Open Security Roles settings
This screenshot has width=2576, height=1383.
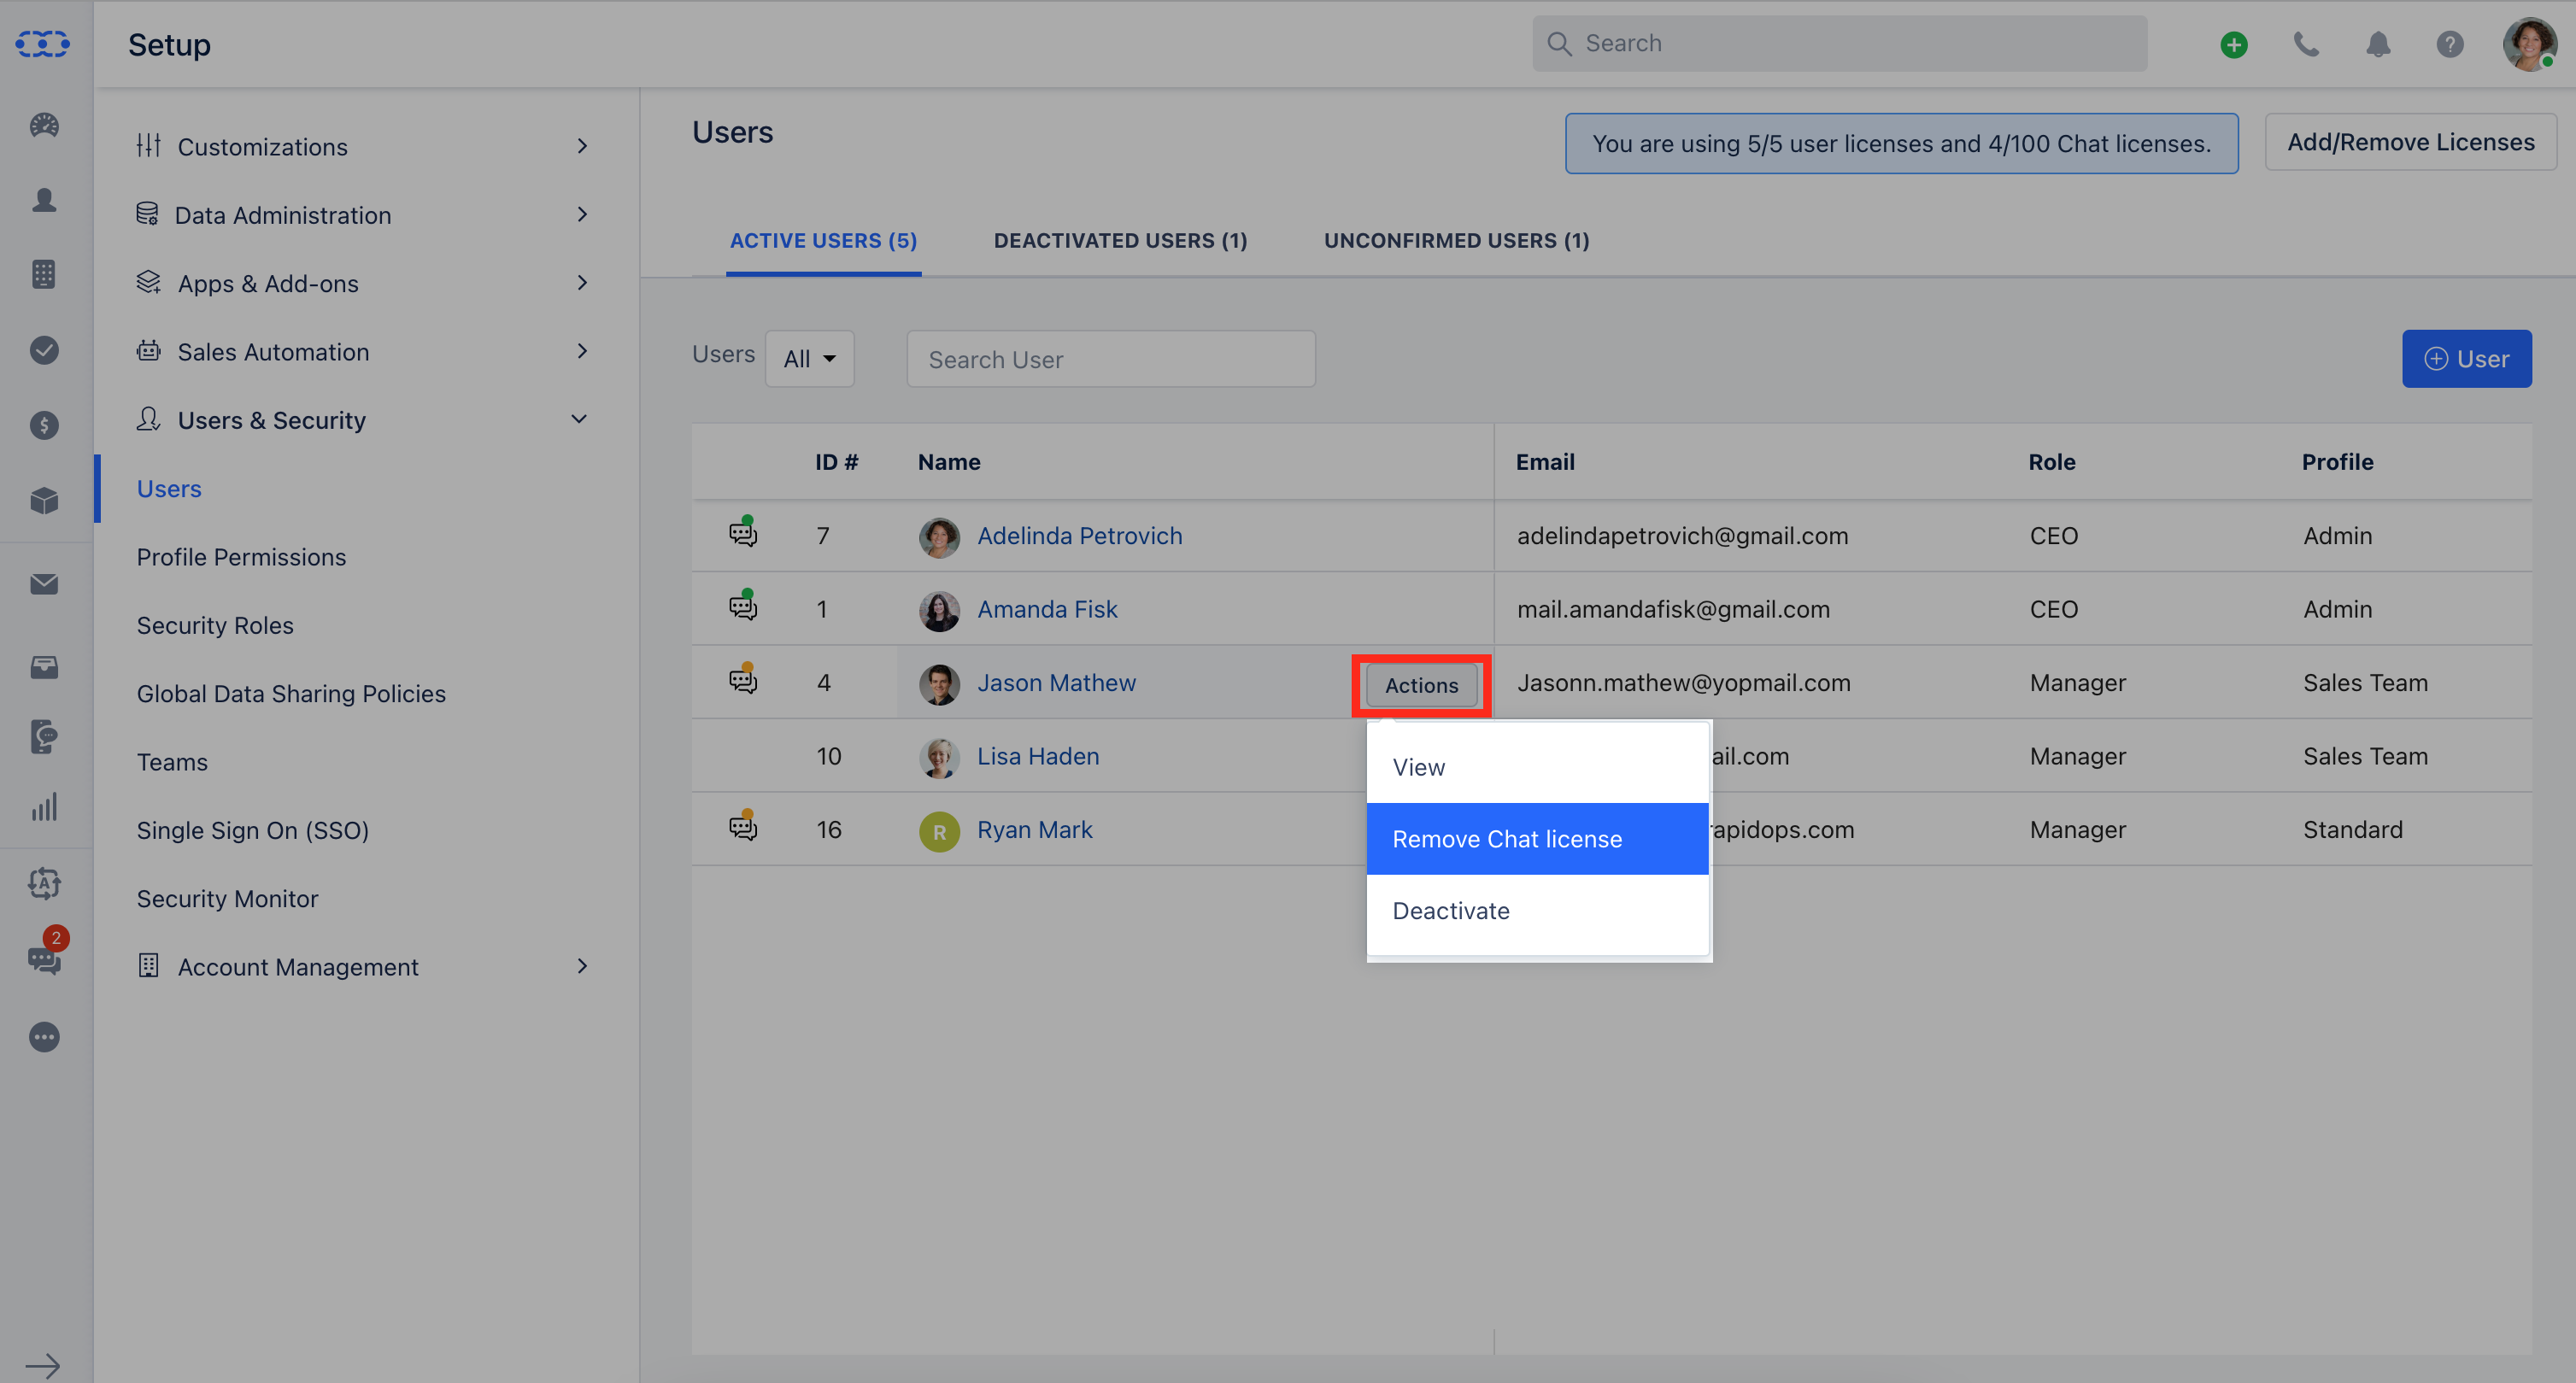215,625
